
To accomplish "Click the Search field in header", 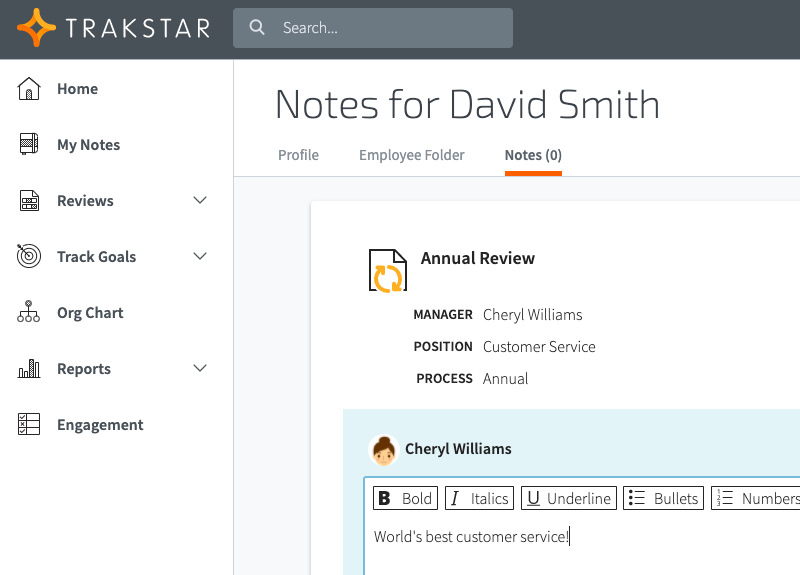I will 373,28.
